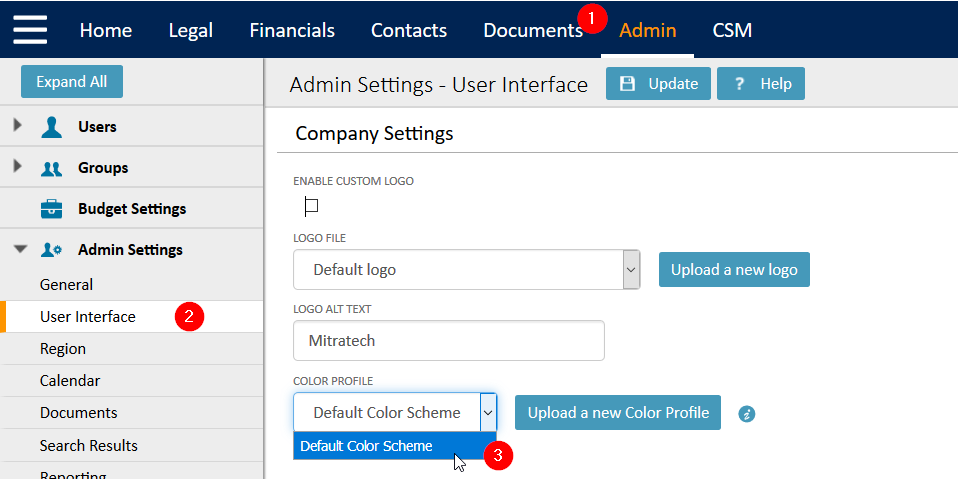Switch to the Financials tab
This screenshot has width=958, height=479.
292,30
